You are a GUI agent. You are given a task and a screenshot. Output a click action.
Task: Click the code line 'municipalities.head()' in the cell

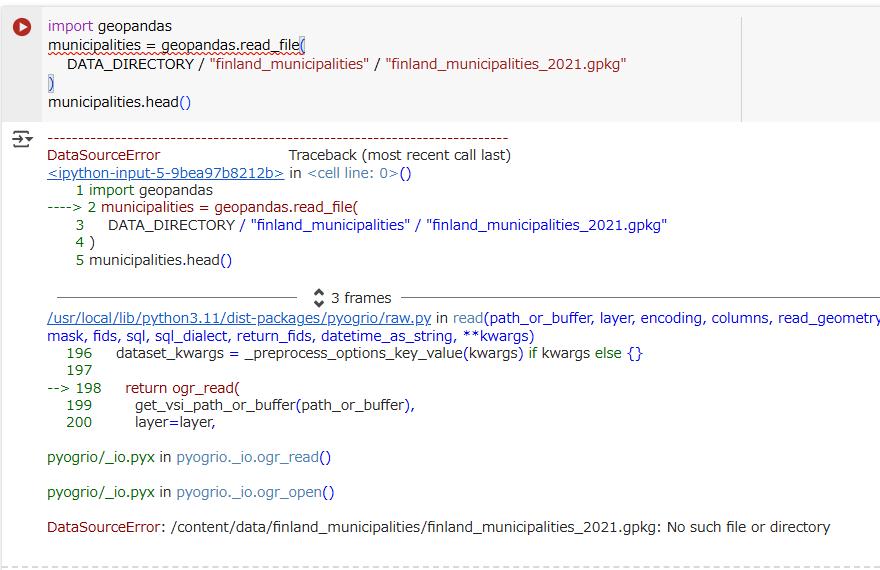[120, 102]
